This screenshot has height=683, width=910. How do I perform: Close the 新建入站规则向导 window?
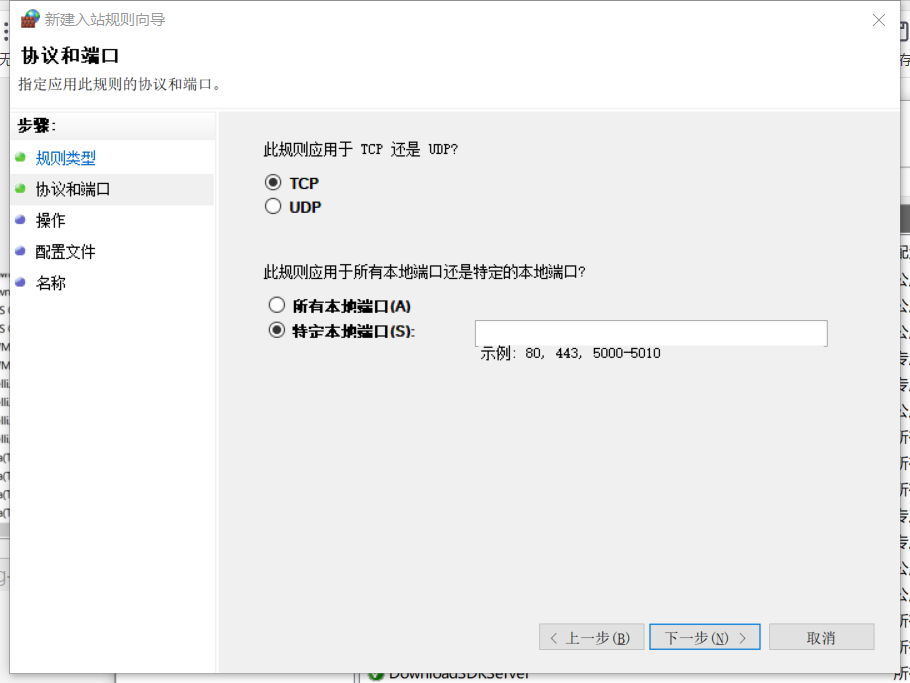tap(879, 20)
